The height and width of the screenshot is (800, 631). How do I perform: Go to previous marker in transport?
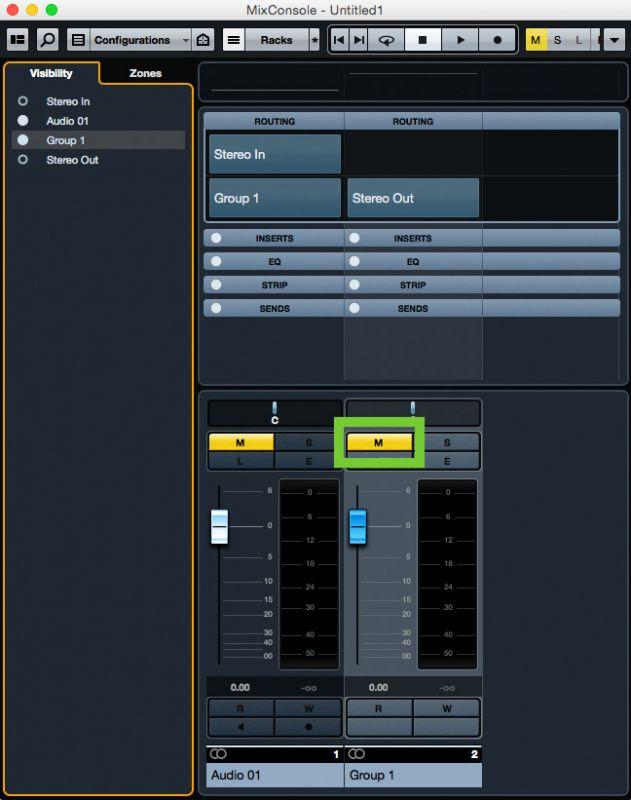[x=339, y=40]
